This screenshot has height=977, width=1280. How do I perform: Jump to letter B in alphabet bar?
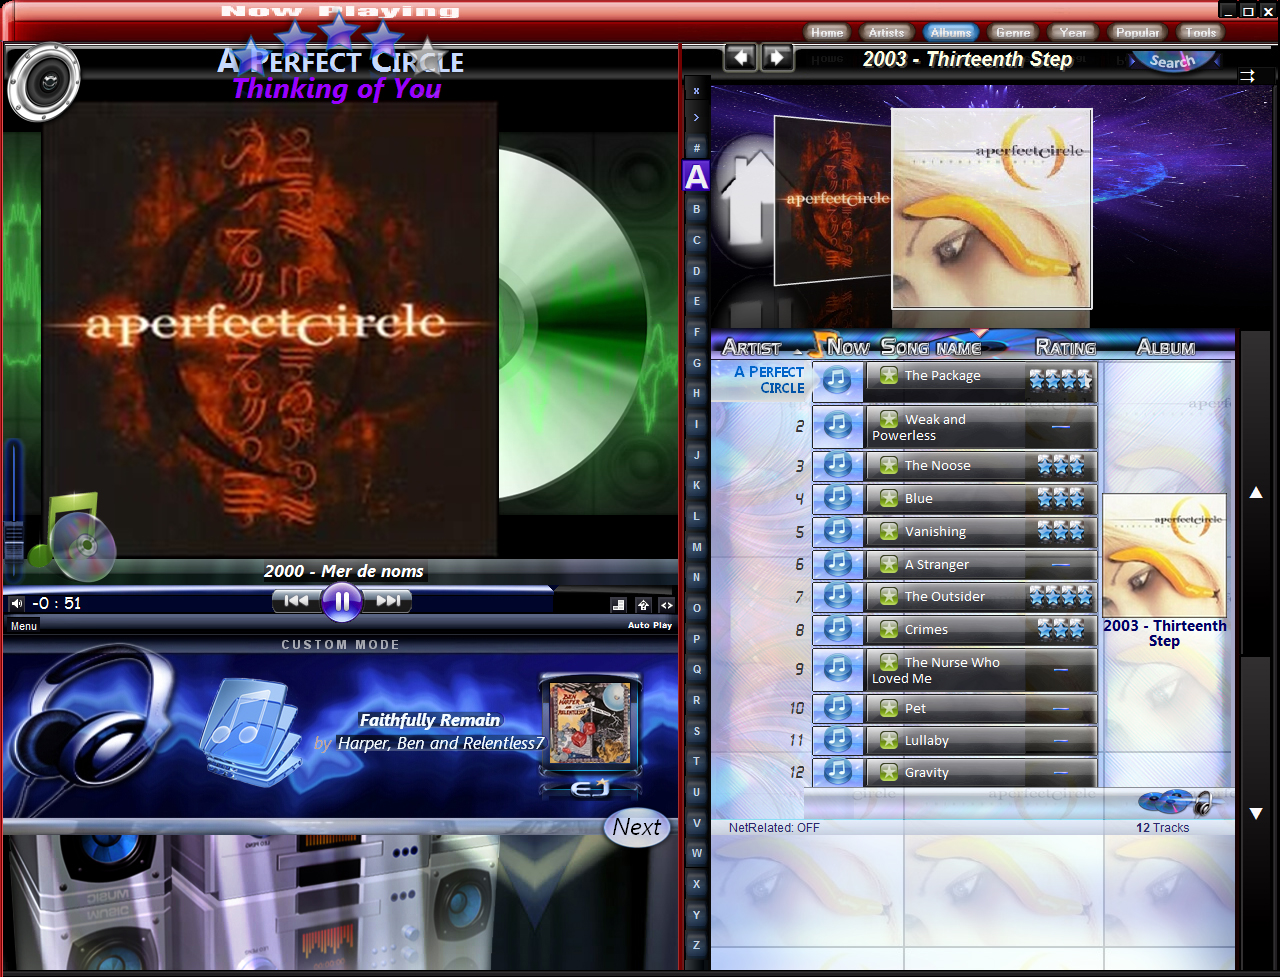click(x=696, y=210)
